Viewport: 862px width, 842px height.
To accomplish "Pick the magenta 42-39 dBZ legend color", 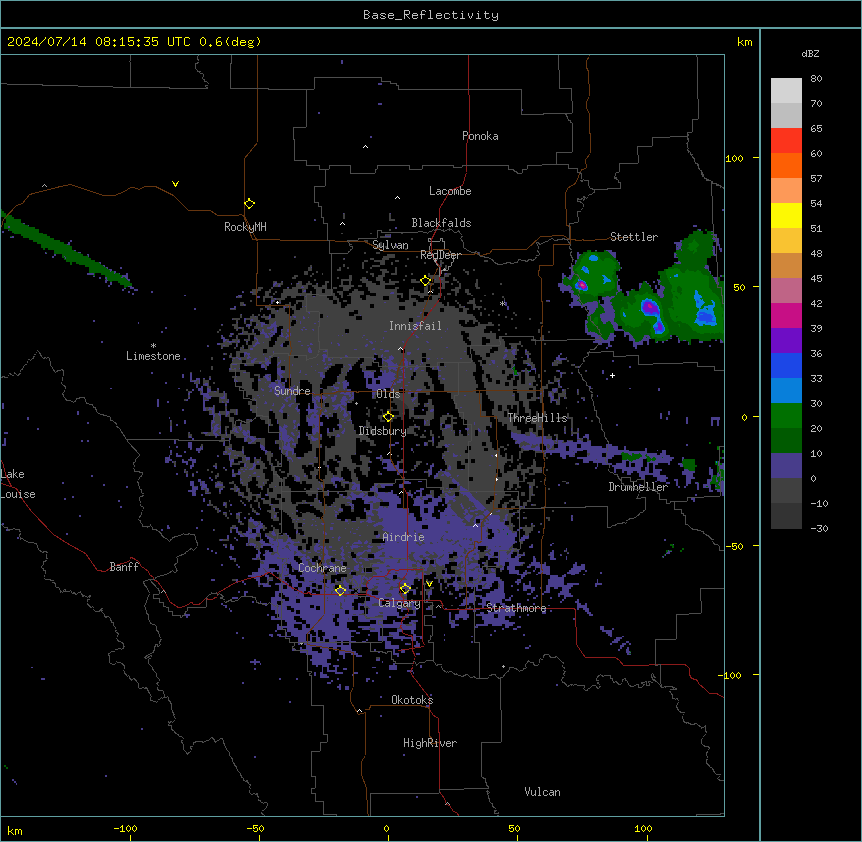I will point(786,315).
